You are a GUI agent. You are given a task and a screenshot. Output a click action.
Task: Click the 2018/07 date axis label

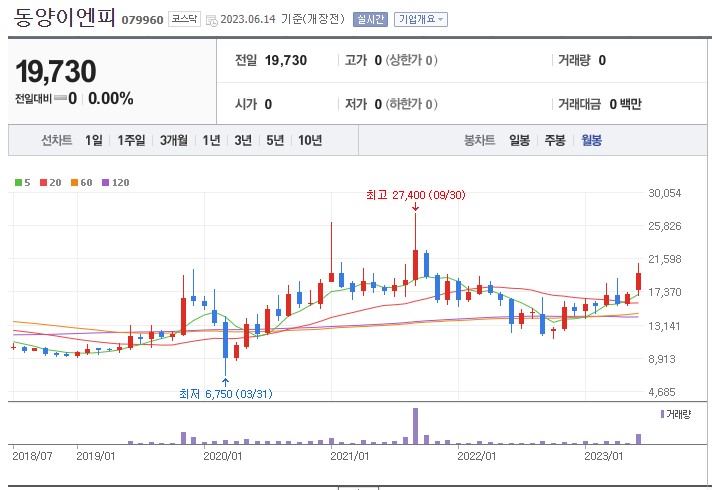(x=32, y=456)
